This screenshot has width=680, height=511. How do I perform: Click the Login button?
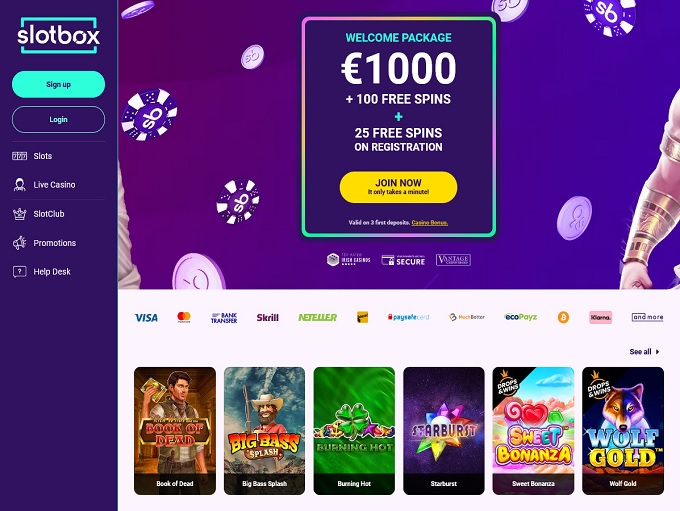point(59,119)
